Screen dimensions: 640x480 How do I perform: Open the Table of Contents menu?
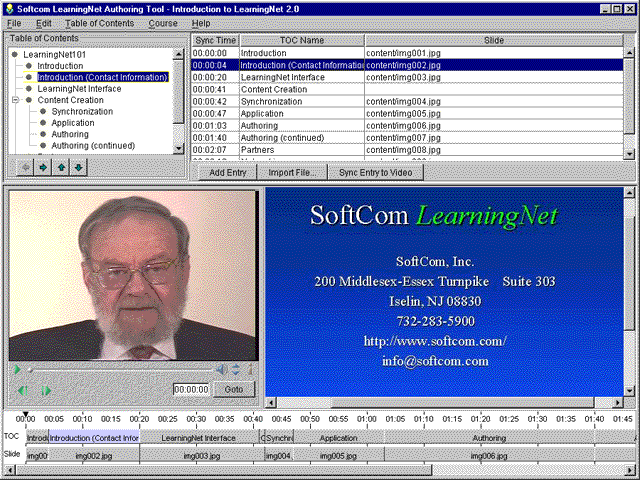[100, 23]
